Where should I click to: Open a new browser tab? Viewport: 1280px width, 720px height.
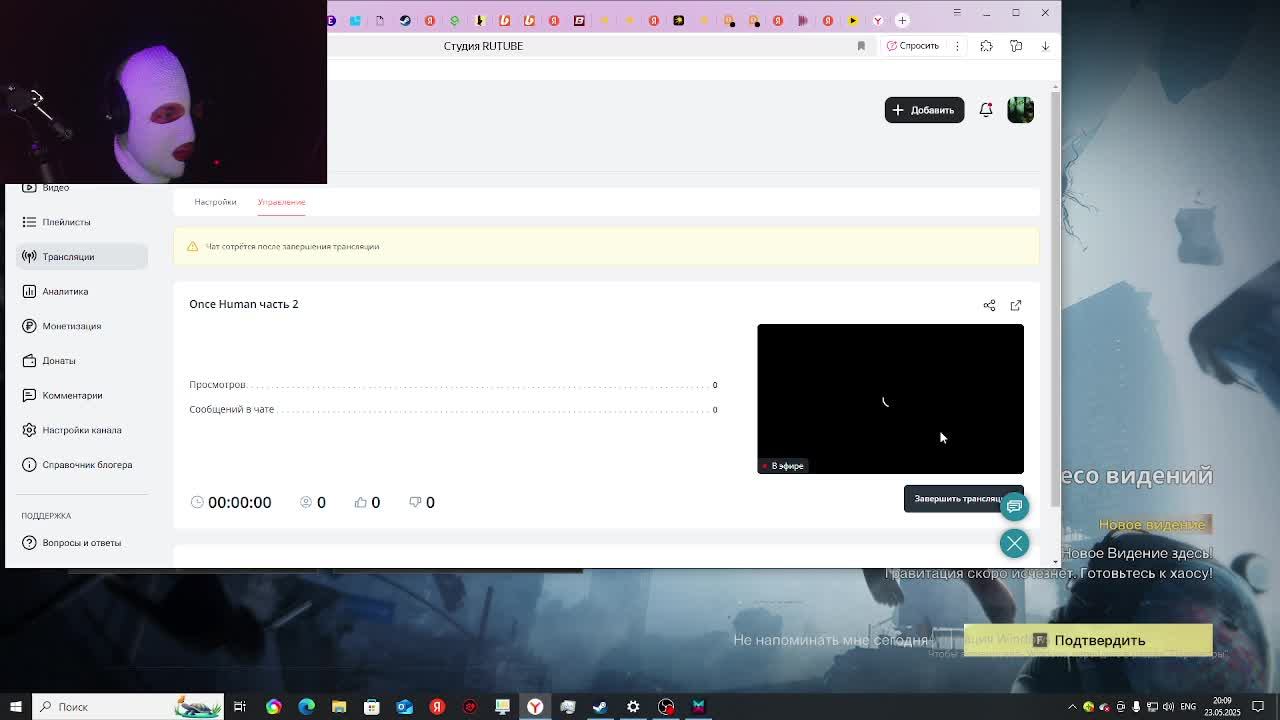click(x=902, y=20)
